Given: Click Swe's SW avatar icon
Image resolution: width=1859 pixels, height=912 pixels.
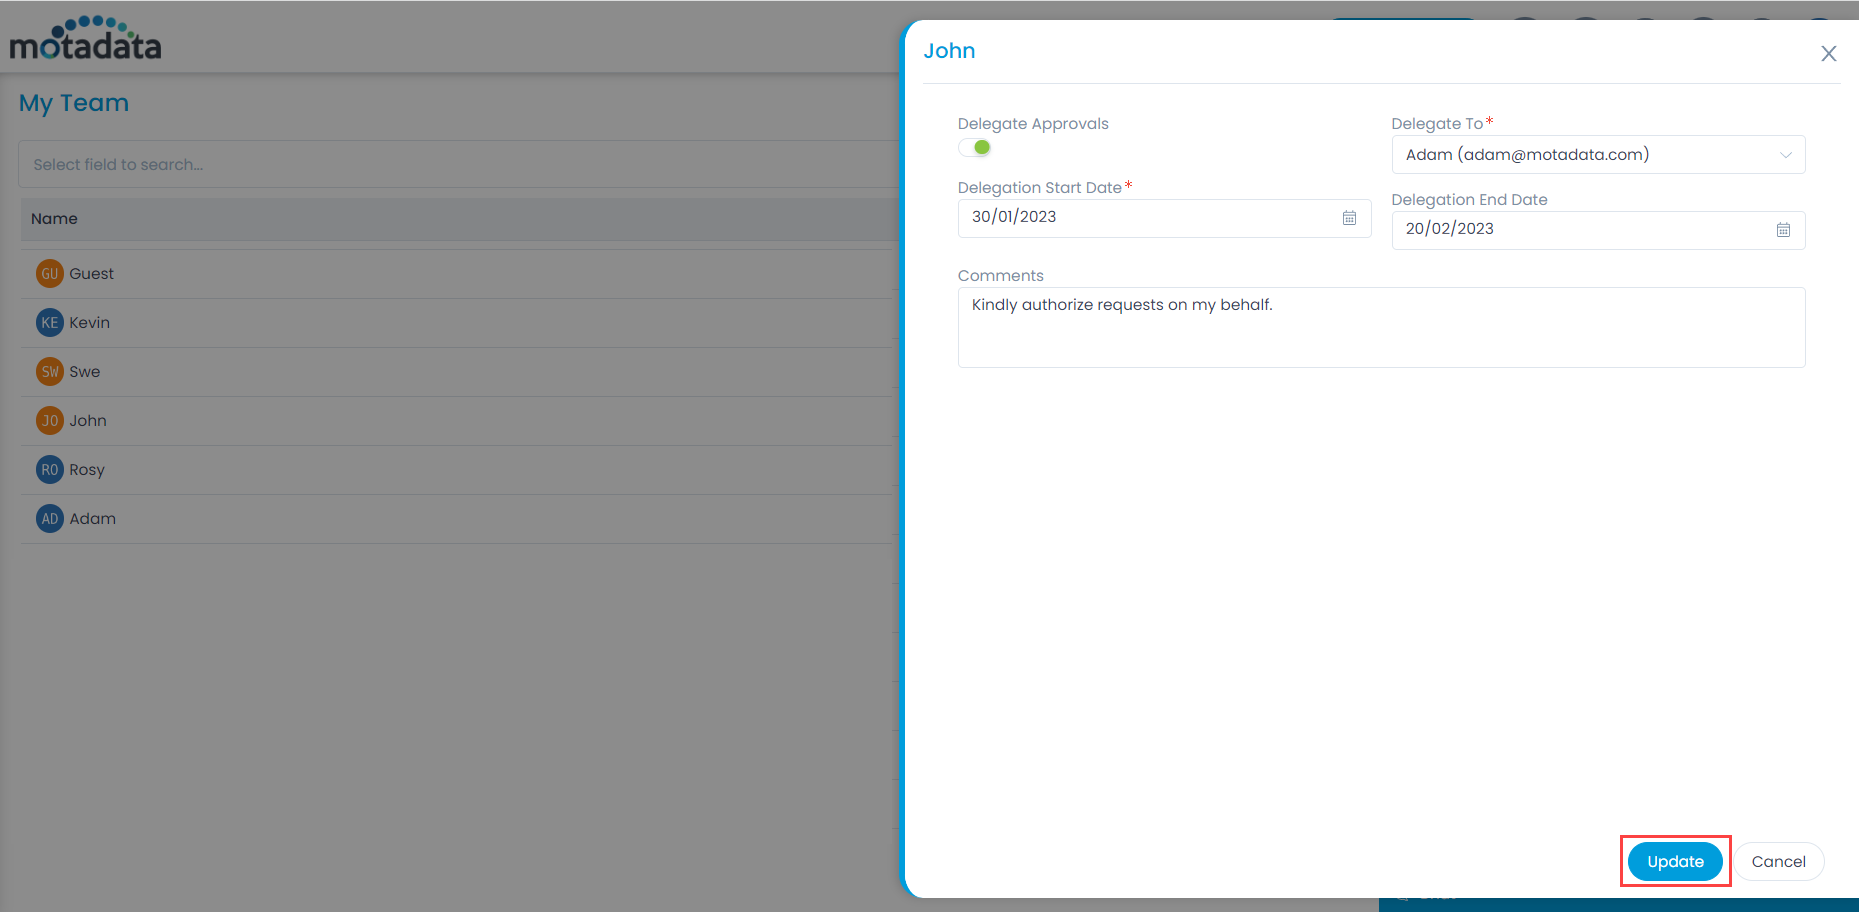Looking at the screenshot, I should [50, 372].
